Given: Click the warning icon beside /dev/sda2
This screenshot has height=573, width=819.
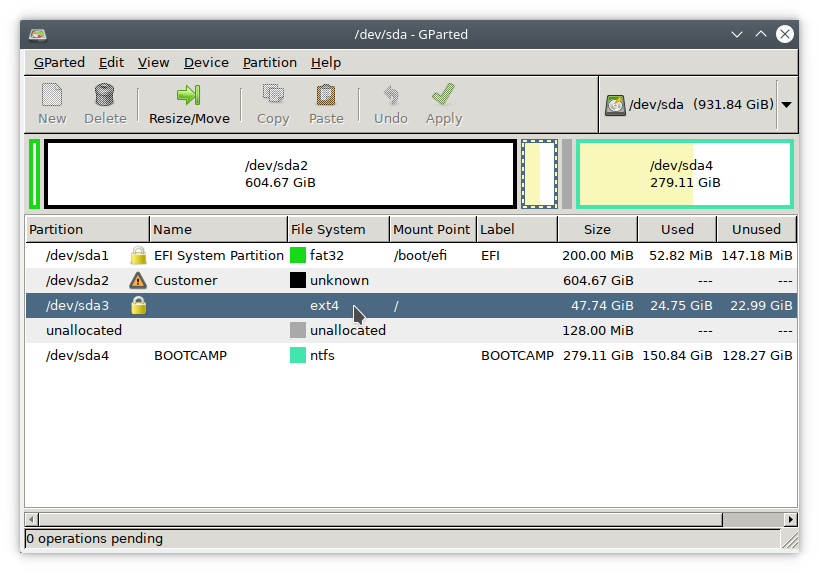Looking at the screenshot, I should [x=138, y=281].
